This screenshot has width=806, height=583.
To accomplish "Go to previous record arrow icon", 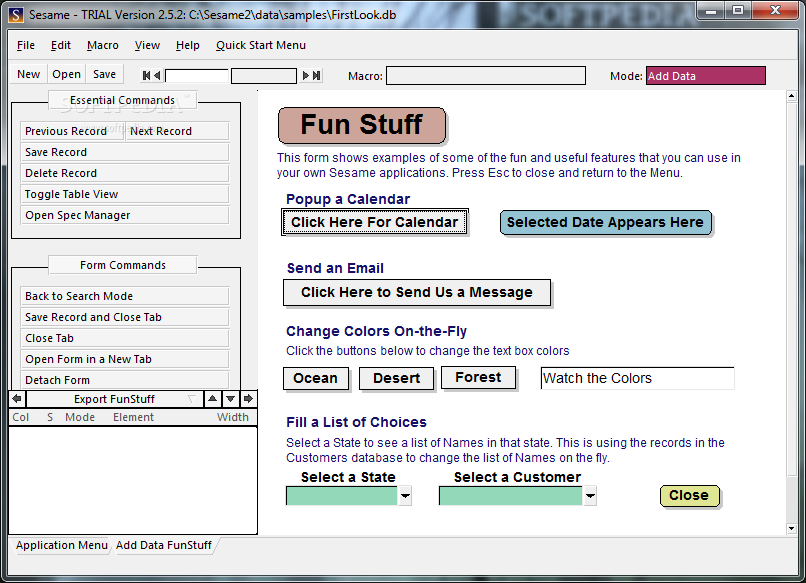I will [x=157, y=76].
